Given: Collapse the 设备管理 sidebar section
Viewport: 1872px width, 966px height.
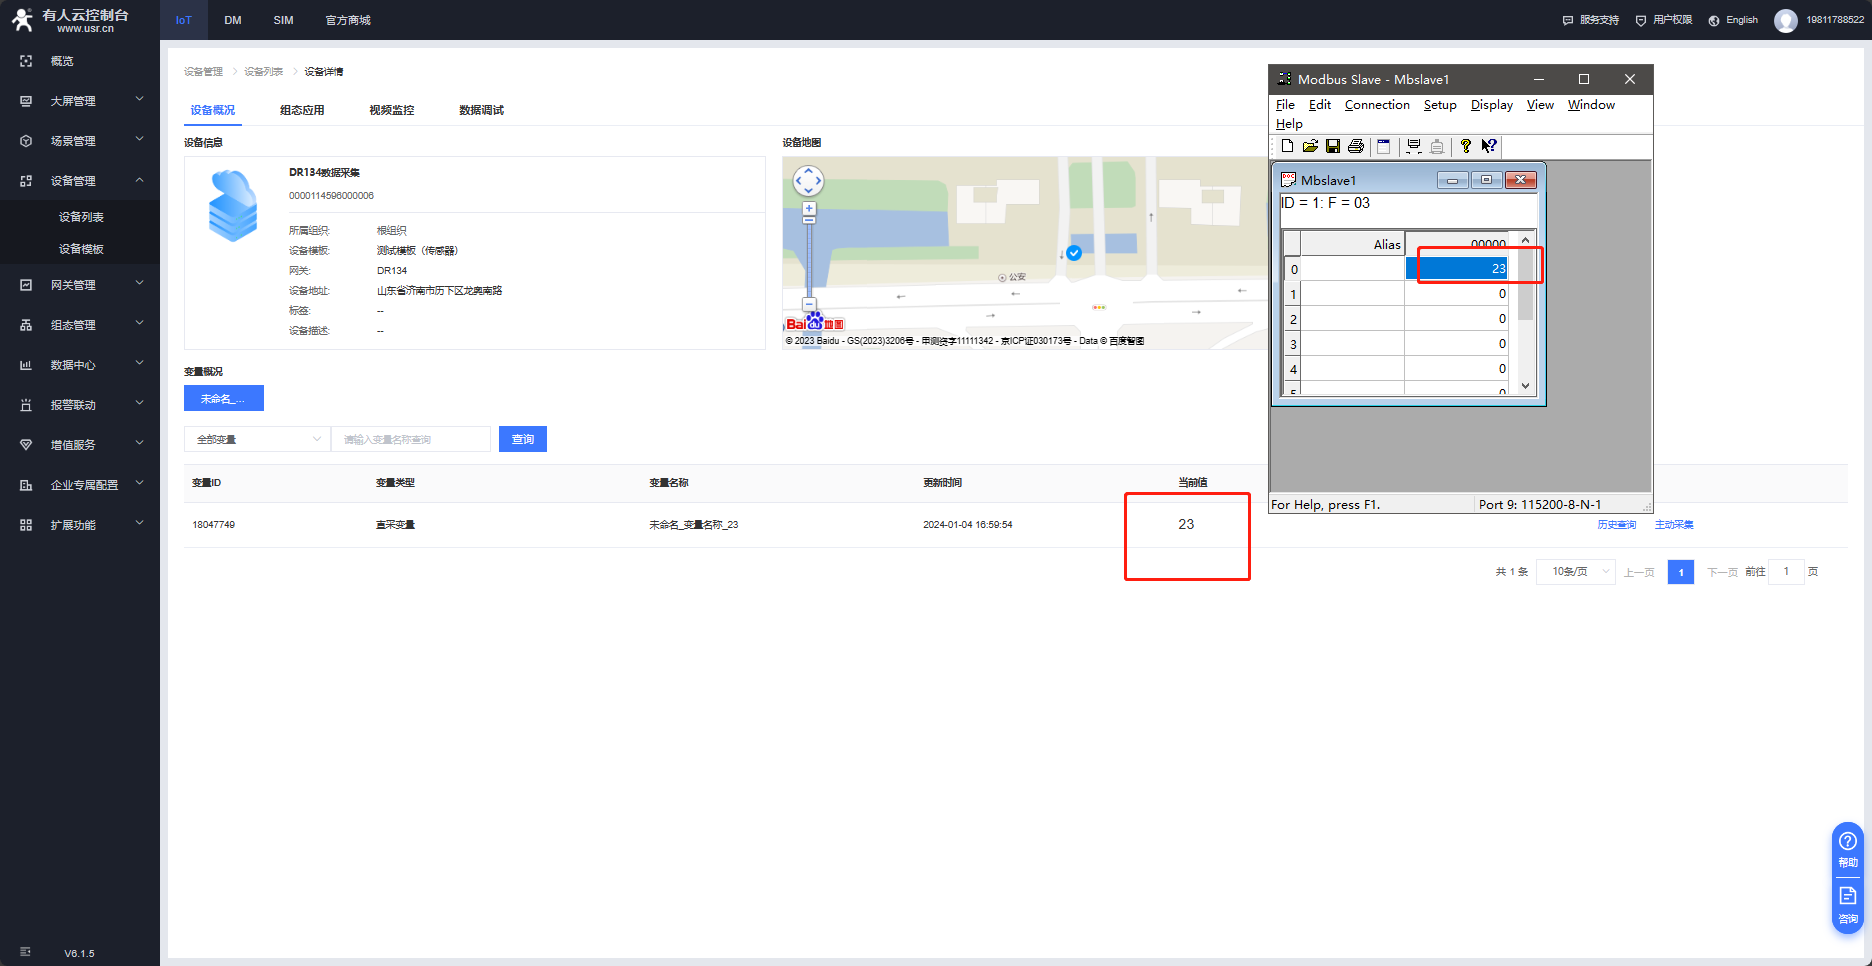Looking at the screenshot, I should [80, 181].
